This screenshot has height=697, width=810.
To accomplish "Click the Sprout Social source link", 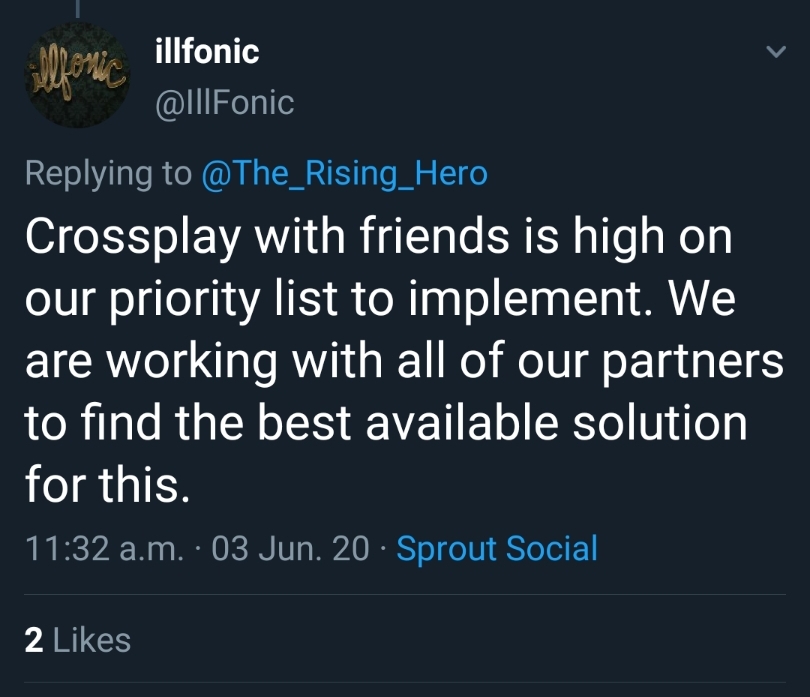I will click(x=497, y=548).
